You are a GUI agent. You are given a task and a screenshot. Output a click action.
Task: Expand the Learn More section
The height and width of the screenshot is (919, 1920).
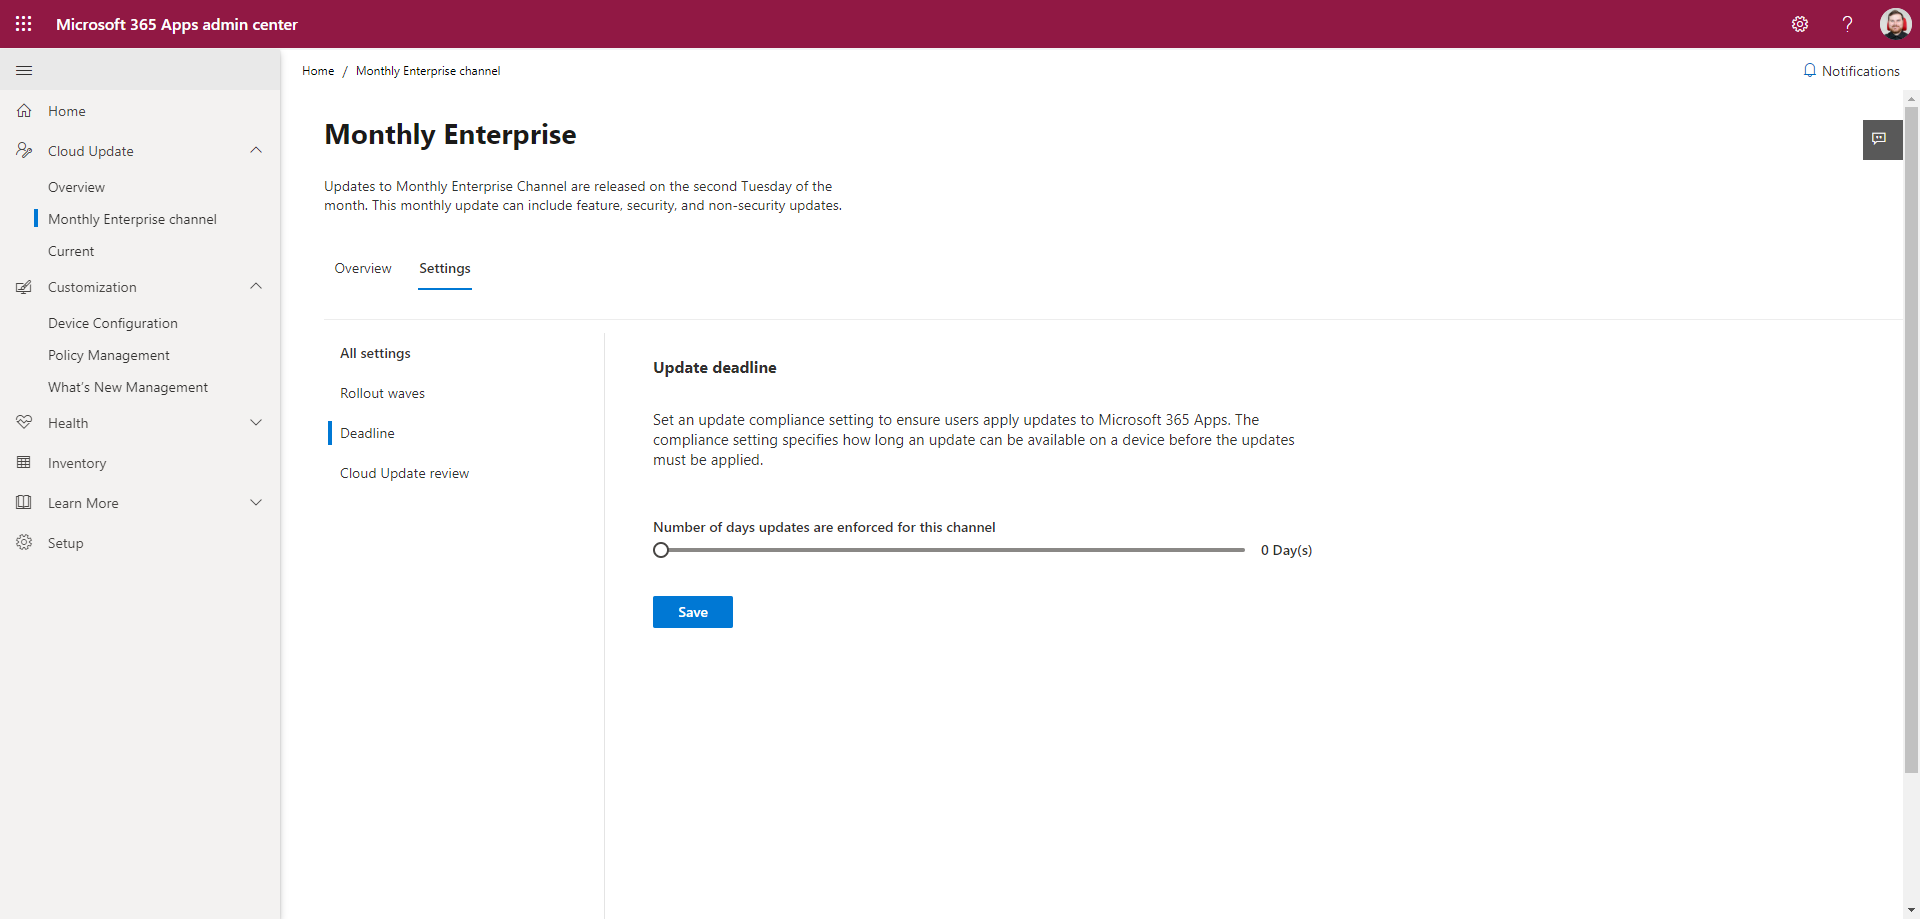[x=256, y=502]
